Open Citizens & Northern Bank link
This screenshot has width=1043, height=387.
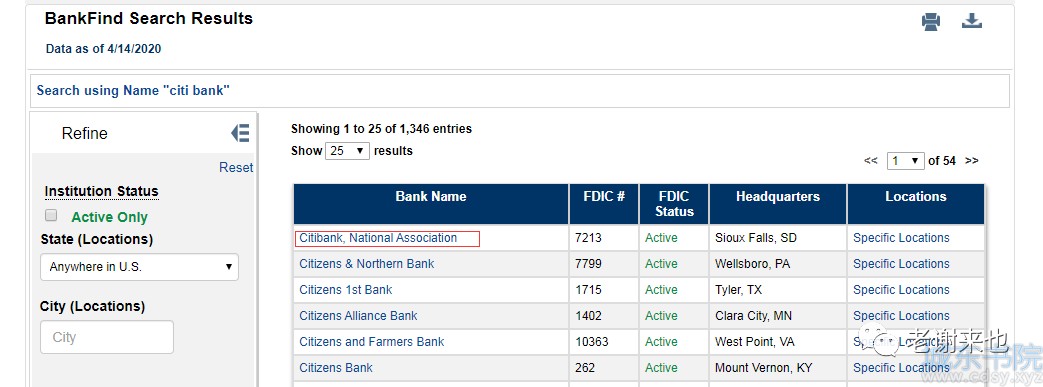(367, 264)
